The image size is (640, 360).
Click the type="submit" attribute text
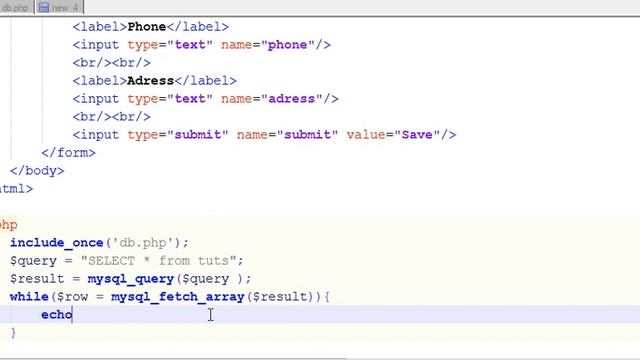point(178,135)
